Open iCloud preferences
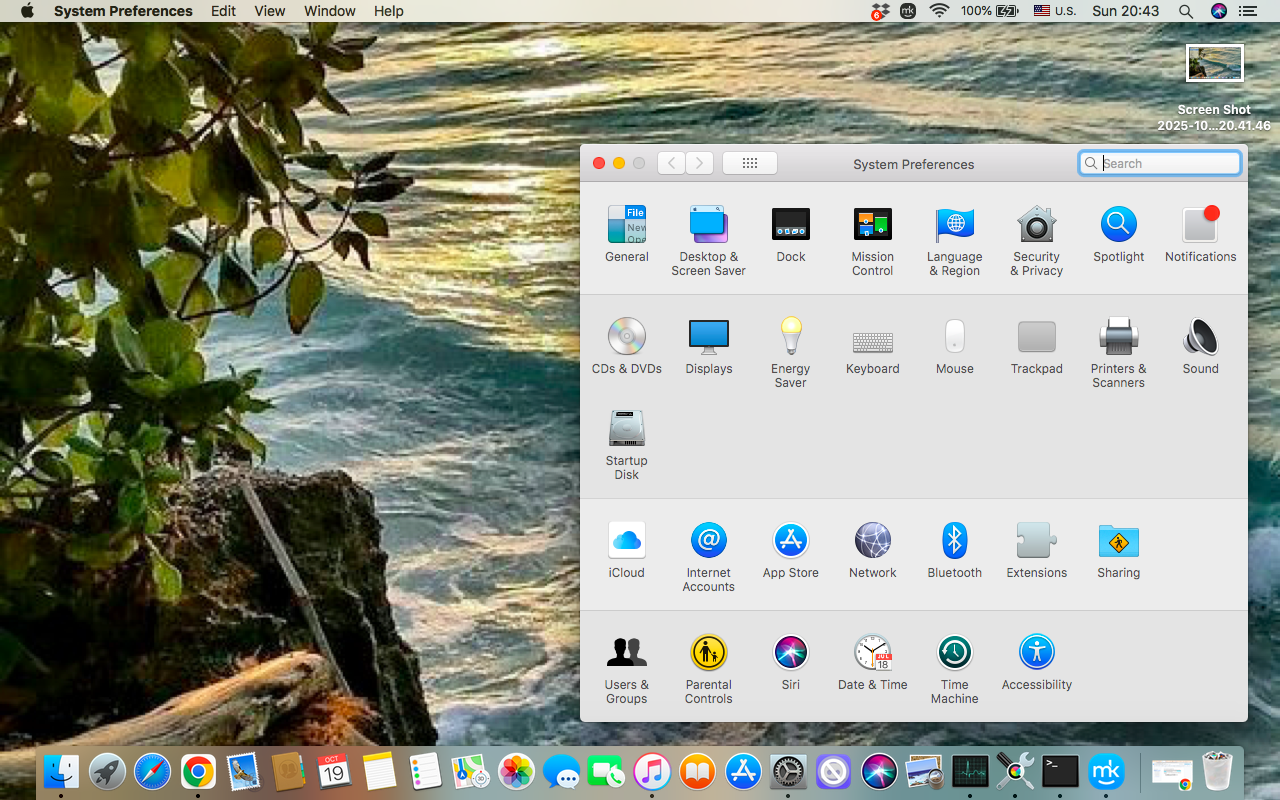 coord(626,540)
